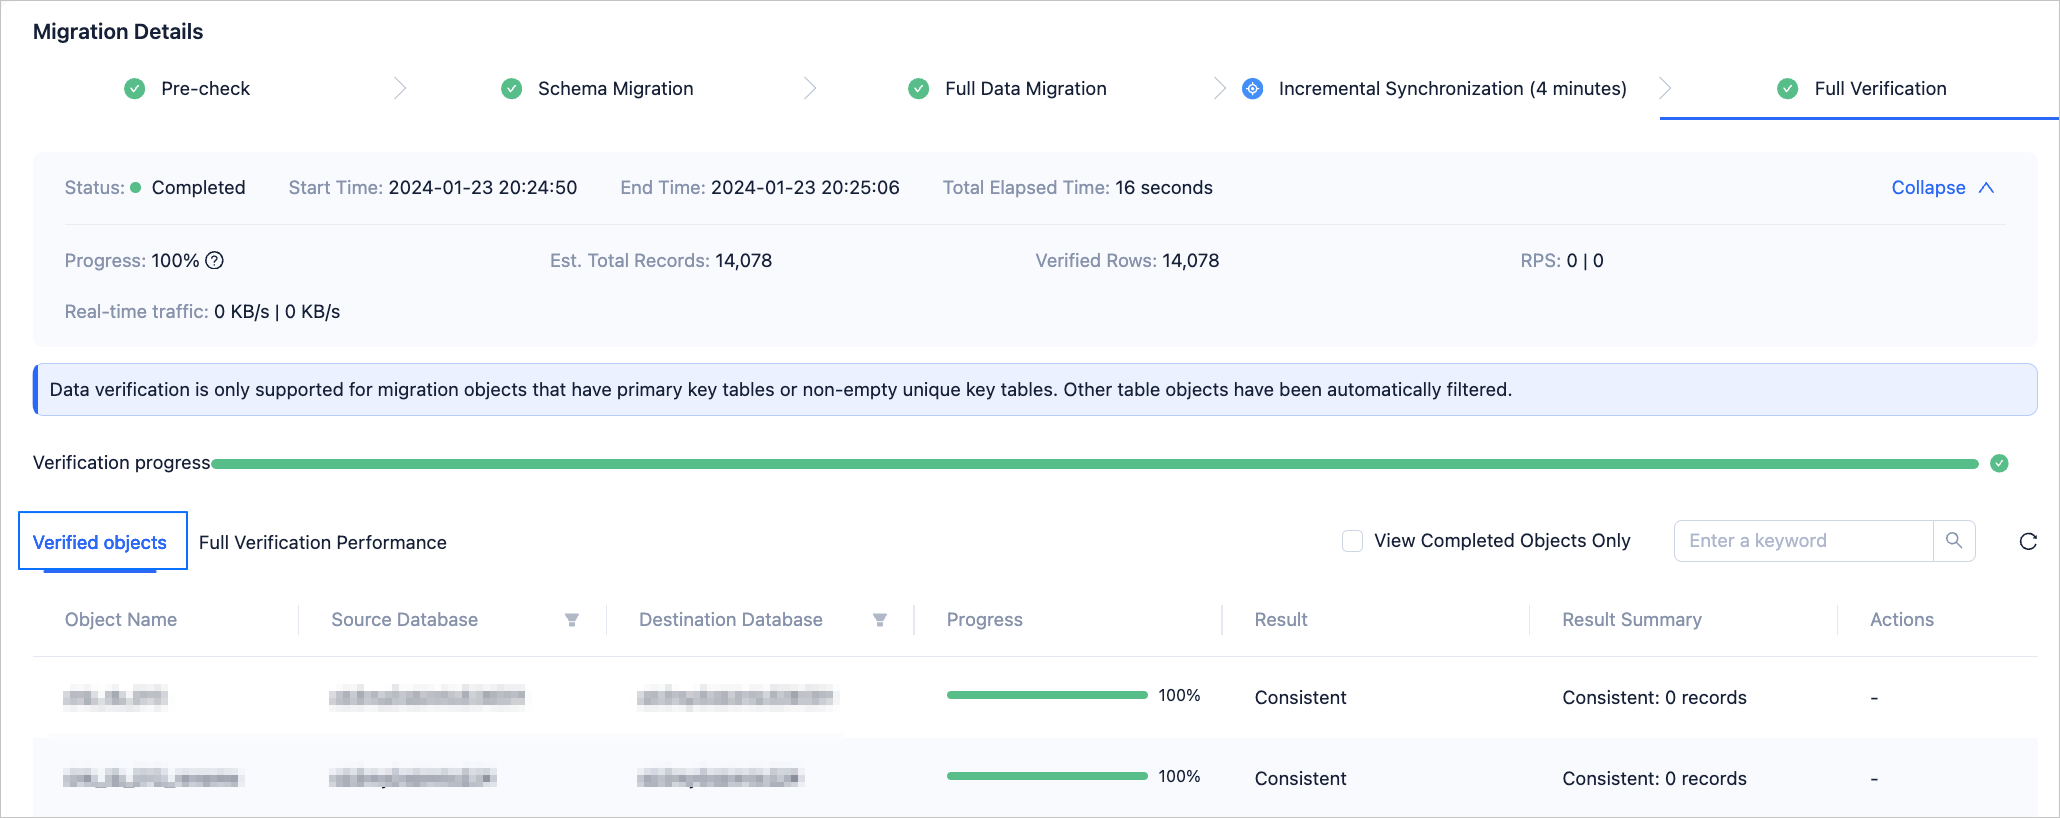
Task: Click the Verification progress bar
Action: [1095, 464]
